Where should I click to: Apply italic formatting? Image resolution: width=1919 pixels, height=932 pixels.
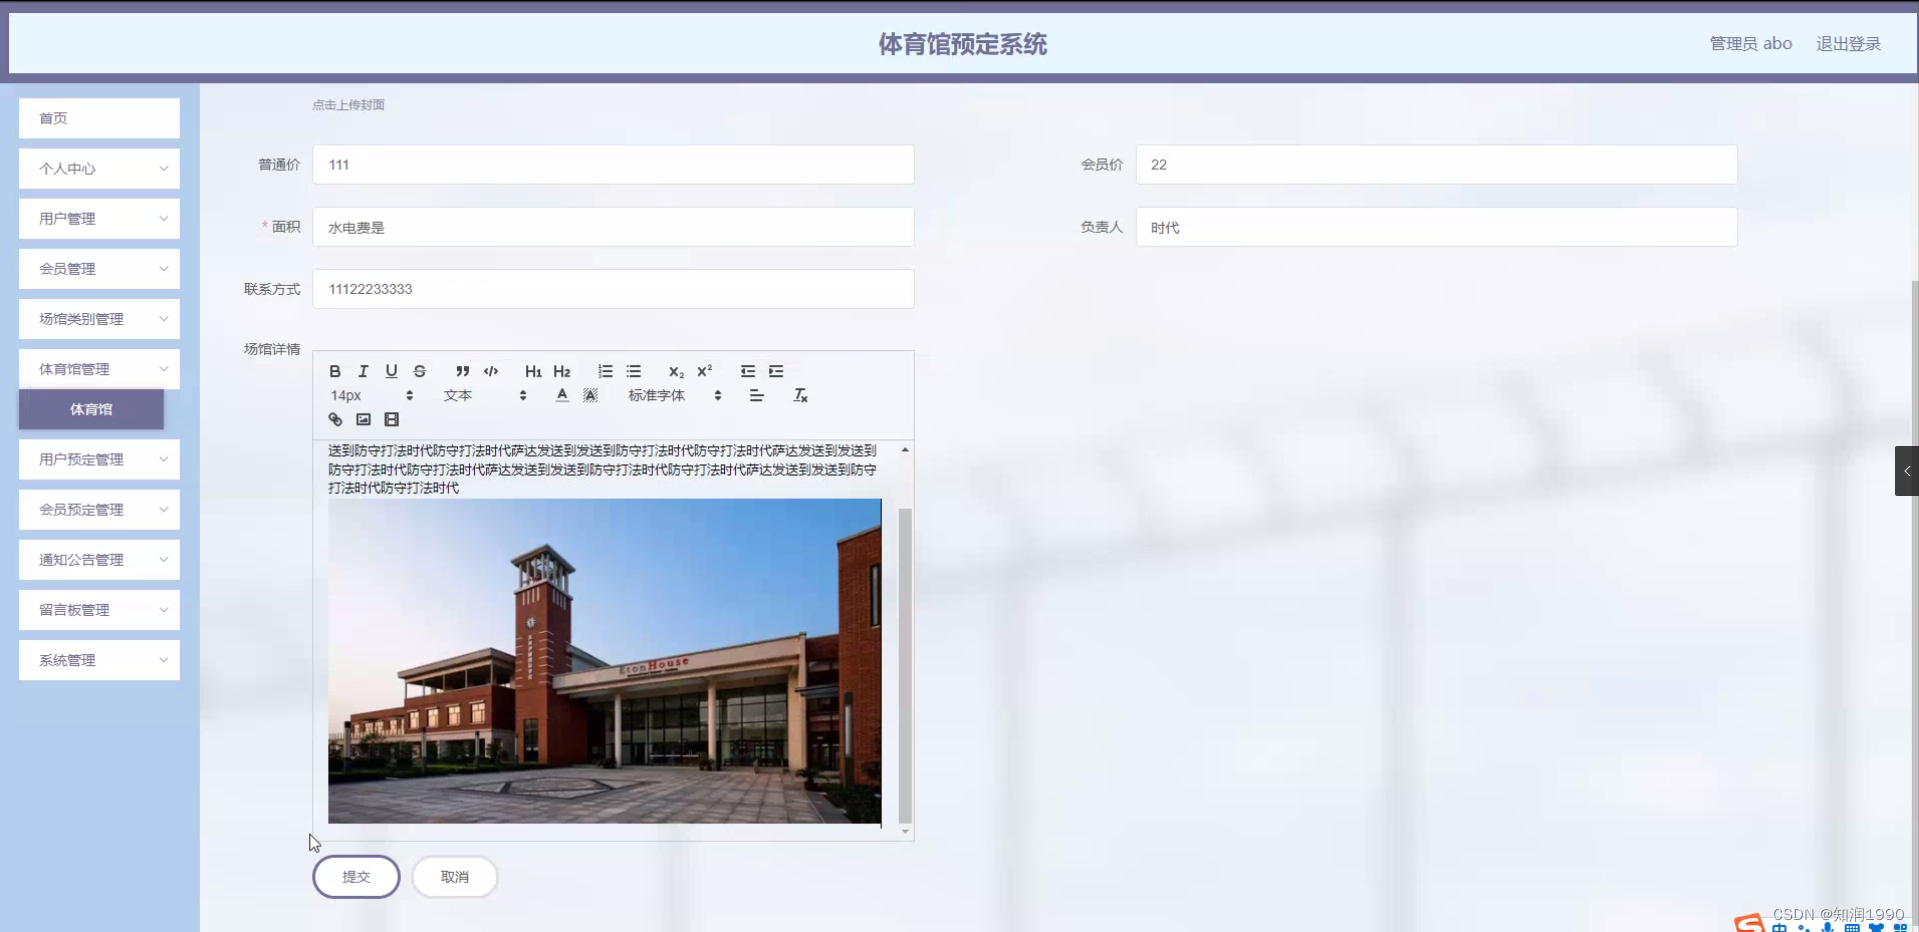point(363,371)
